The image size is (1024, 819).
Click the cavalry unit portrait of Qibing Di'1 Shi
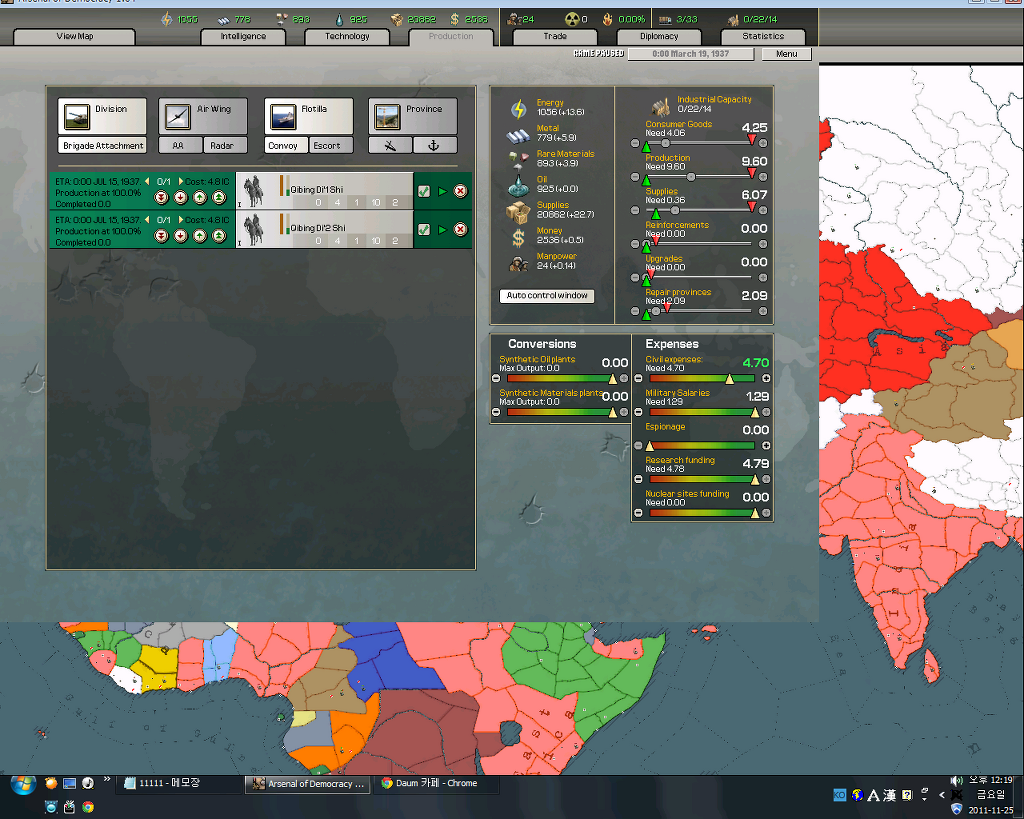pyautogui.click(x=253, y=191)
